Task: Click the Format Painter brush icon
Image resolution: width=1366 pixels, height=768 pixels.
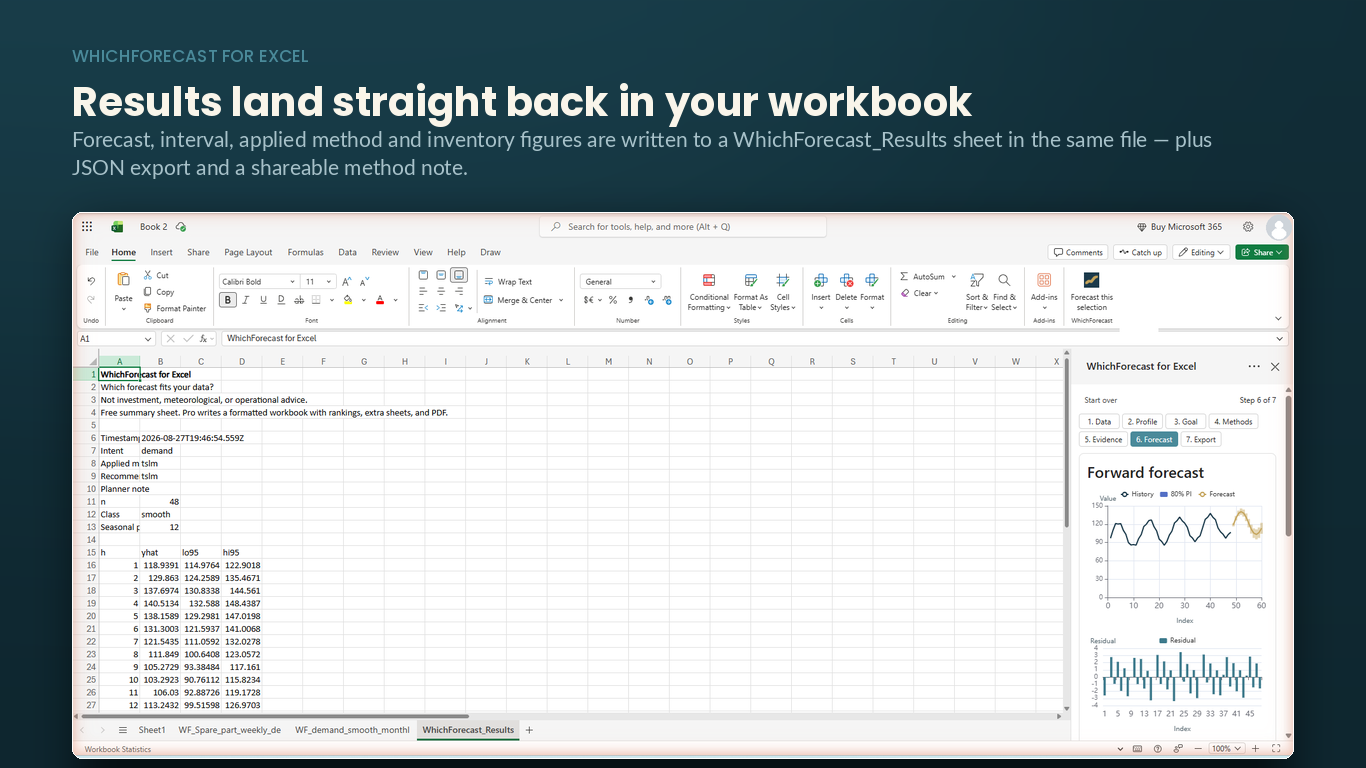Action: (x=148, y=308)
